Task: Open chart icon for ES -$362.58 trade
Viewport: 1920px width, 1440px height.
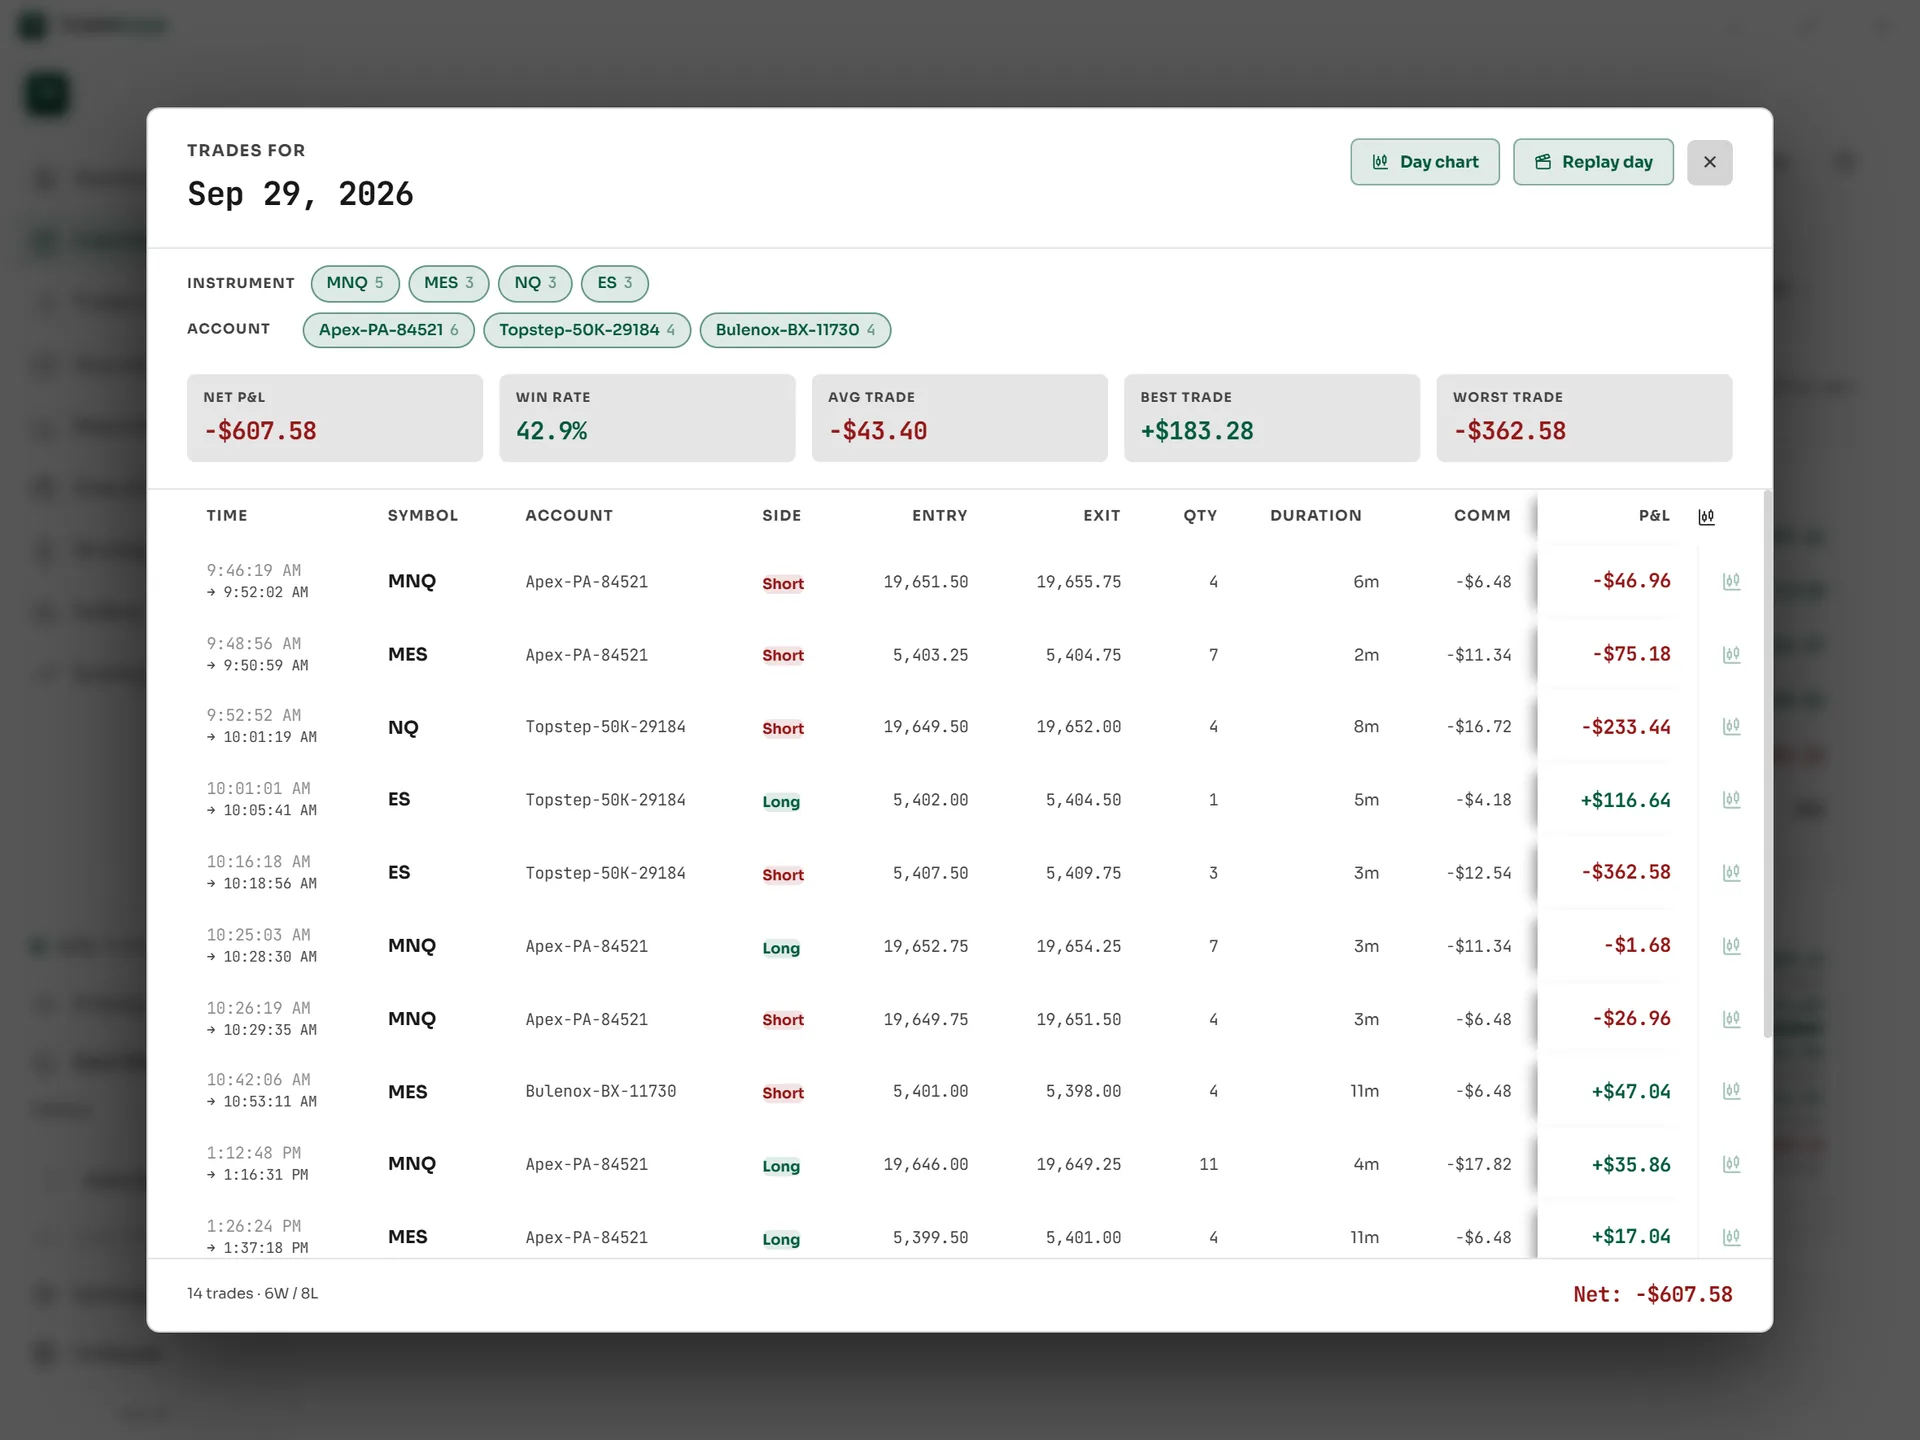Action: 1731,873
